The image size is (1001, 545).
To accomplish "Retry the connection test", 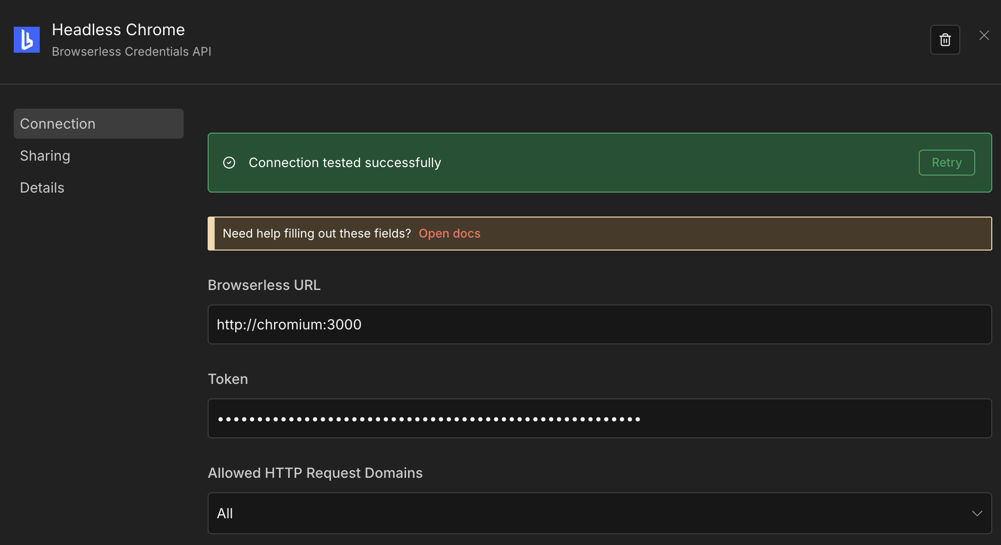I will (946, 163).
